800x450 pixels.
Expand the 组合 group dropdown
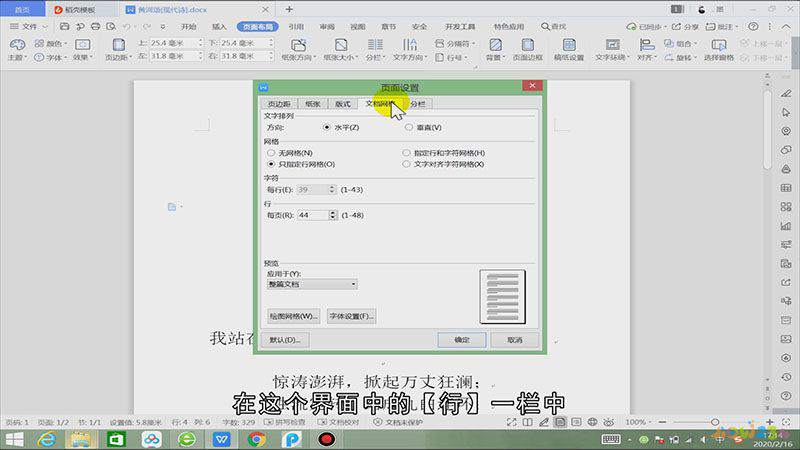pos(695,43)
